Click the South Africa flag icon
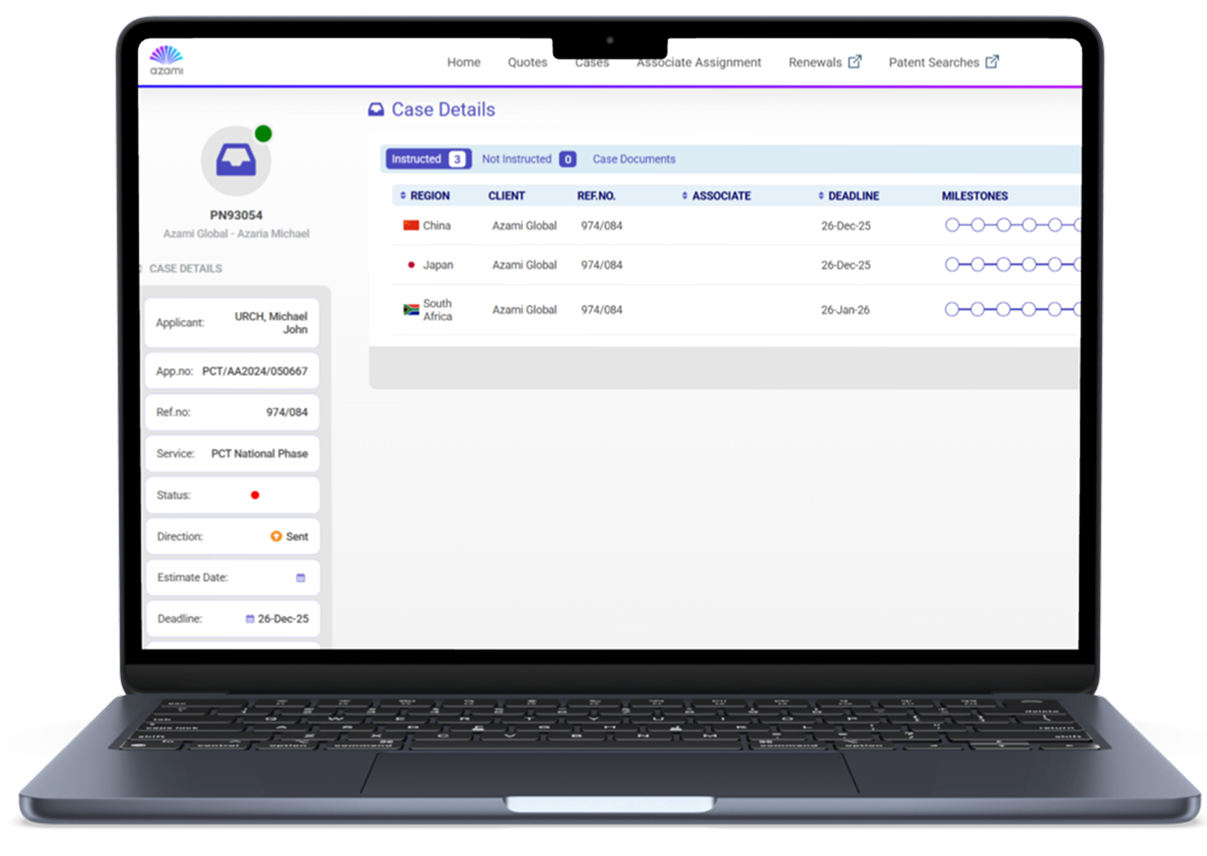The image size is (1207, 856). (410, 310)
